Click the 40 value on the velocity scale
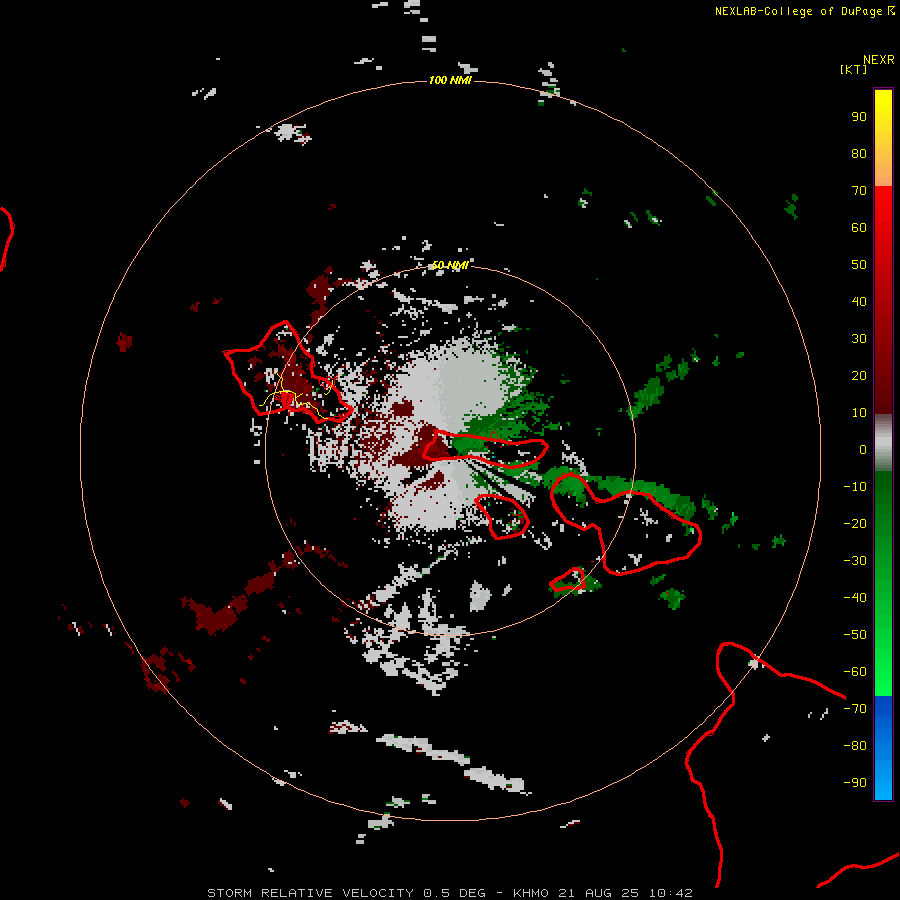 [859, 302]
